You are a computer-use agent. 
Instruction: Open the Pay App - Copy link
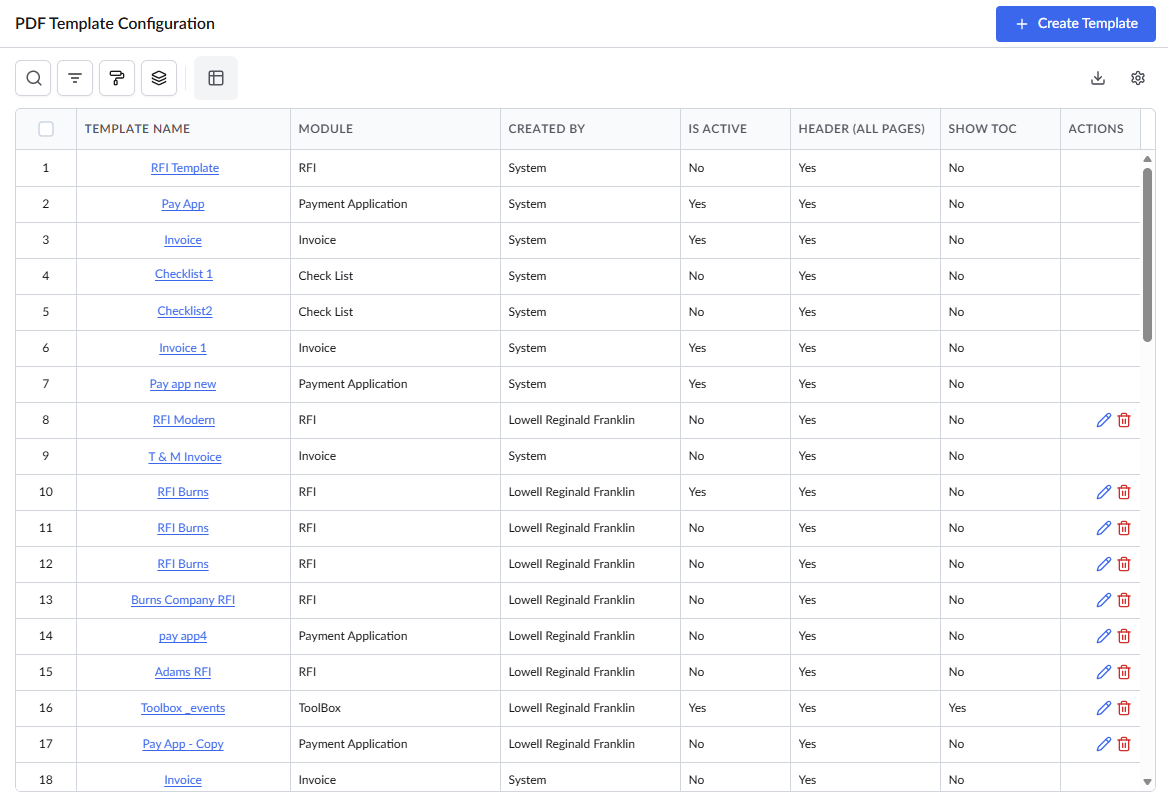pyautogui.click(x=183, y=744)
